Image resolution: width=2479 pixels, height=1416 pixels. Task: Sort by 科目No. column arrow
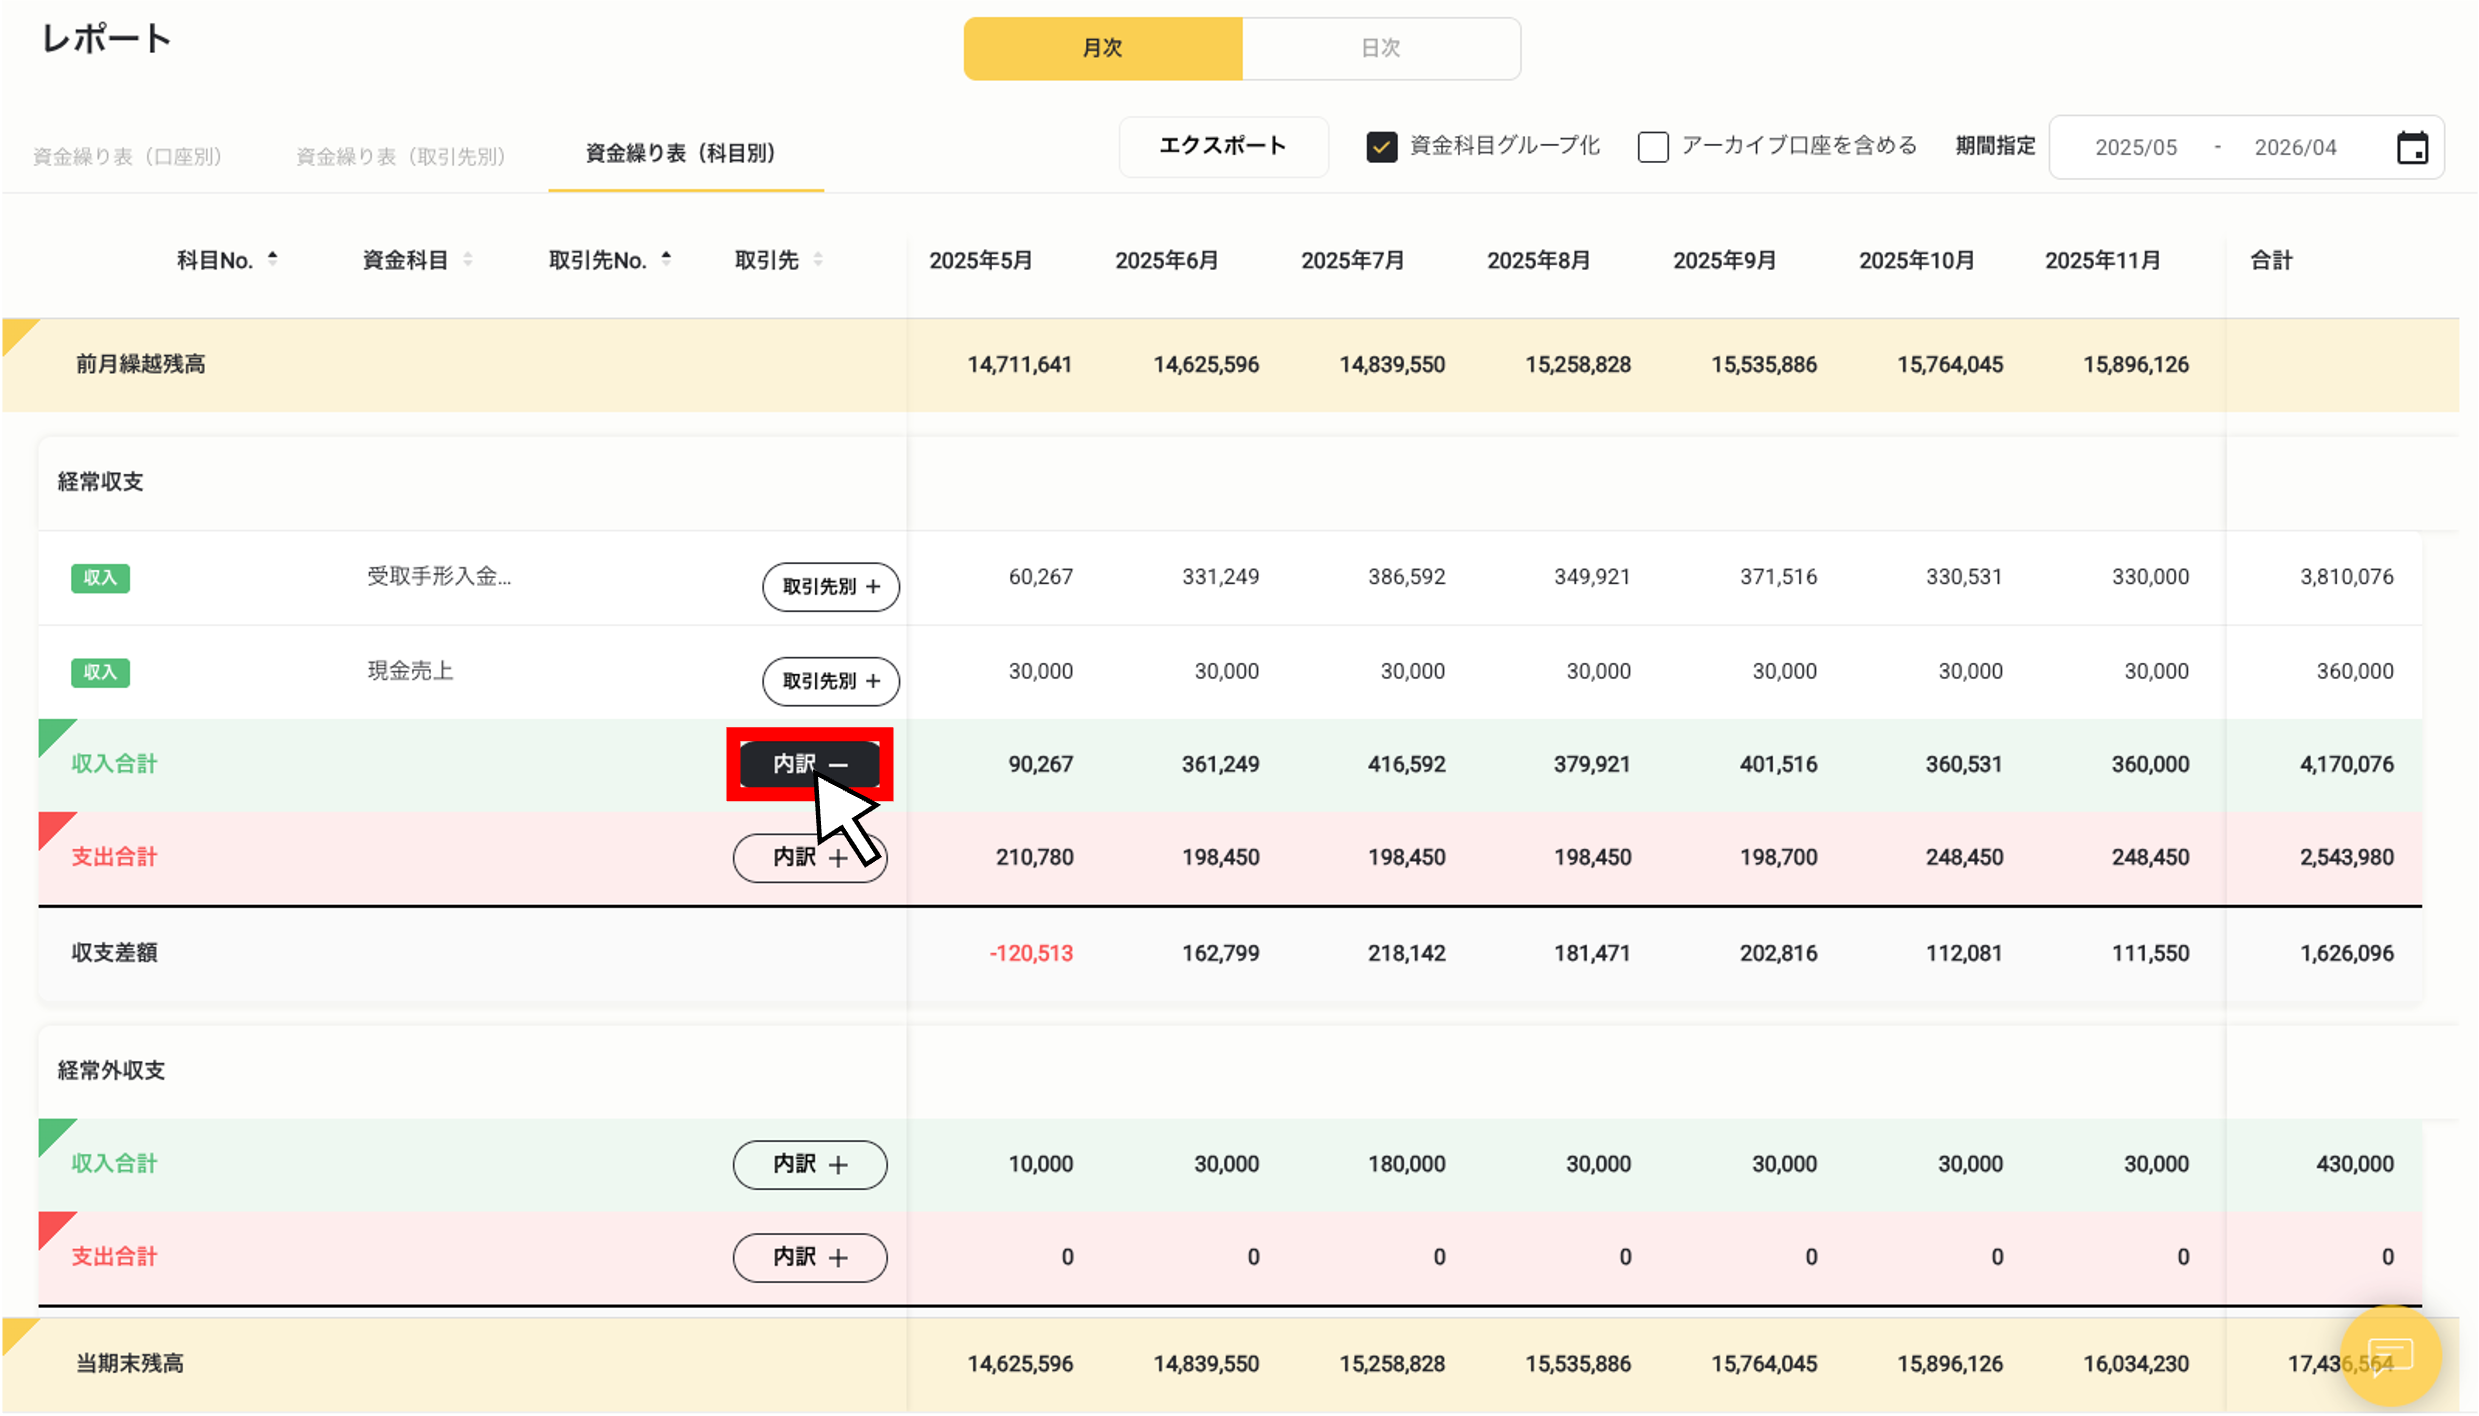point(272,259)
